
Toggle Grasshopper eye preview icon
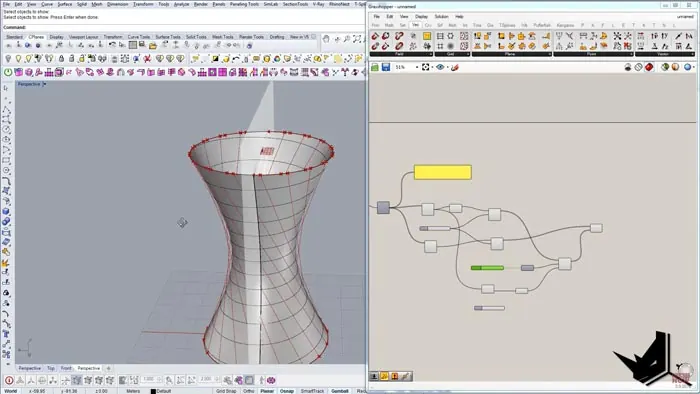click(440, 67)
